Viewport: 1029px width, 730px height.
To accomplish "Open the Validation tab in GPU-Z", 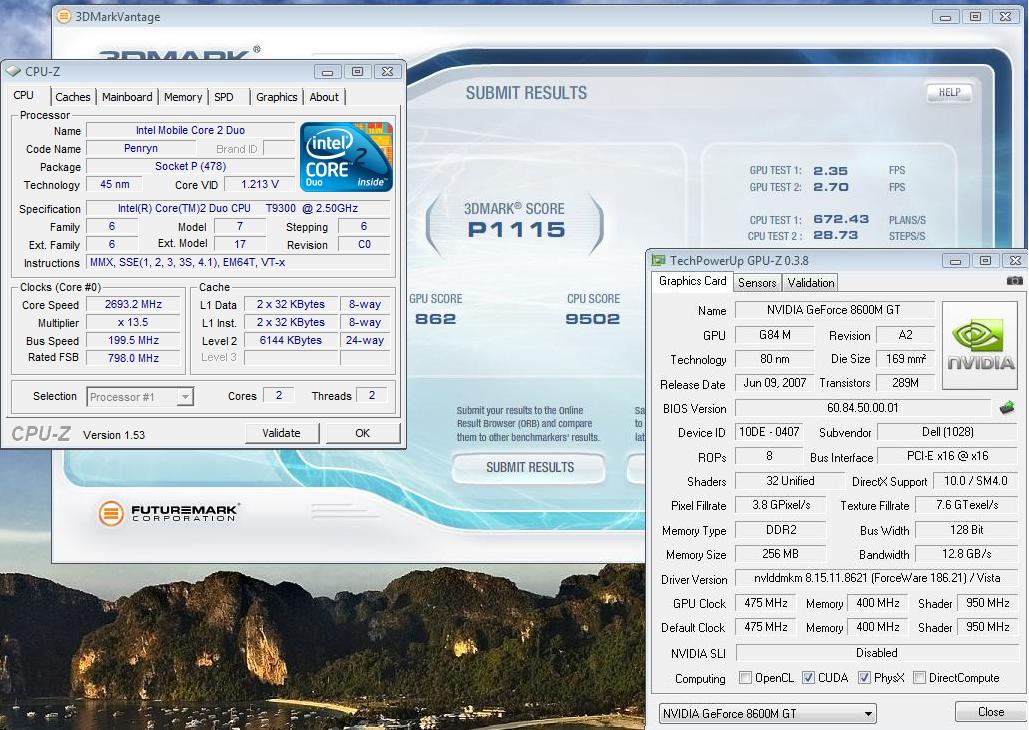I will pyautogui.click(x=810, y=283).
